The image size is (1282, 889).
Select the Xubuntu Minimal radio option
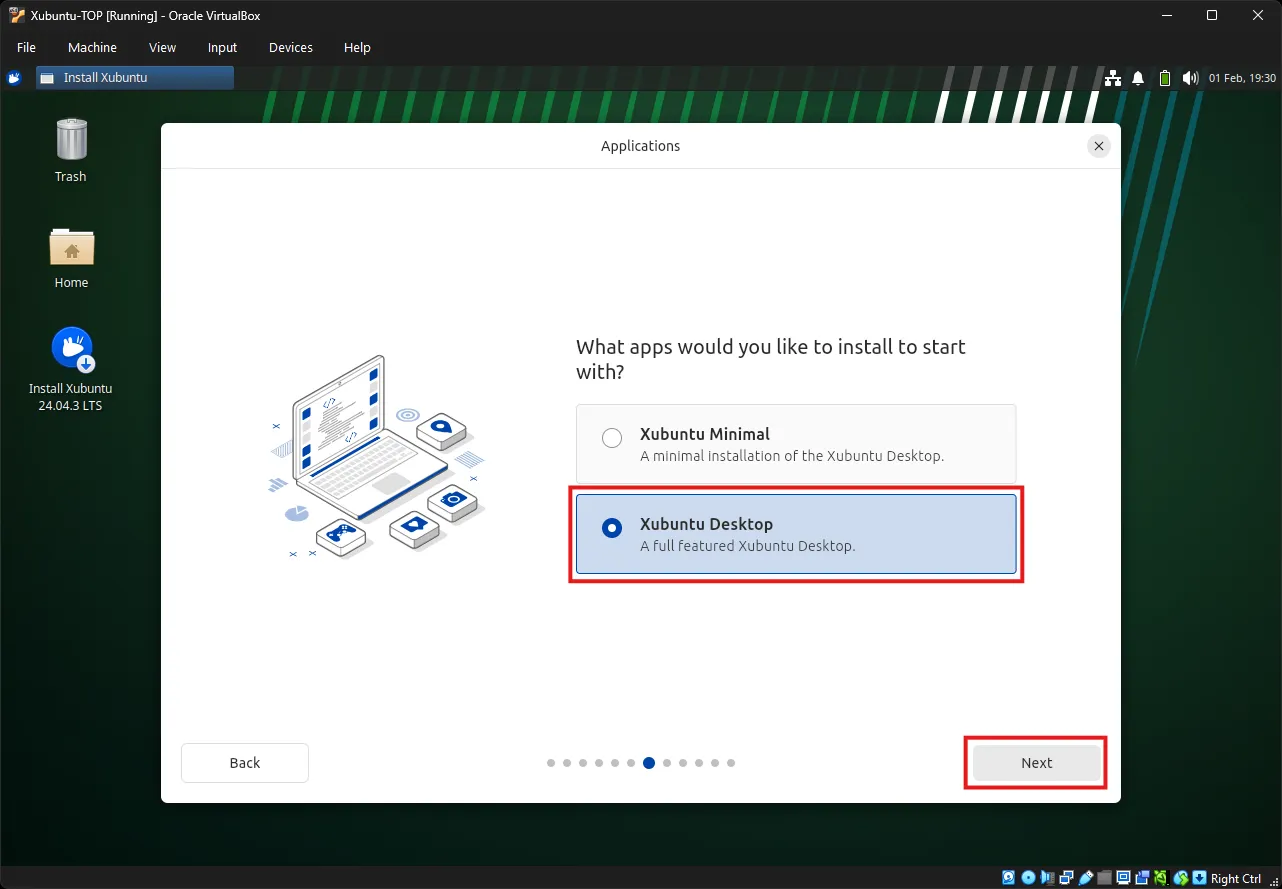click(611, 438)
